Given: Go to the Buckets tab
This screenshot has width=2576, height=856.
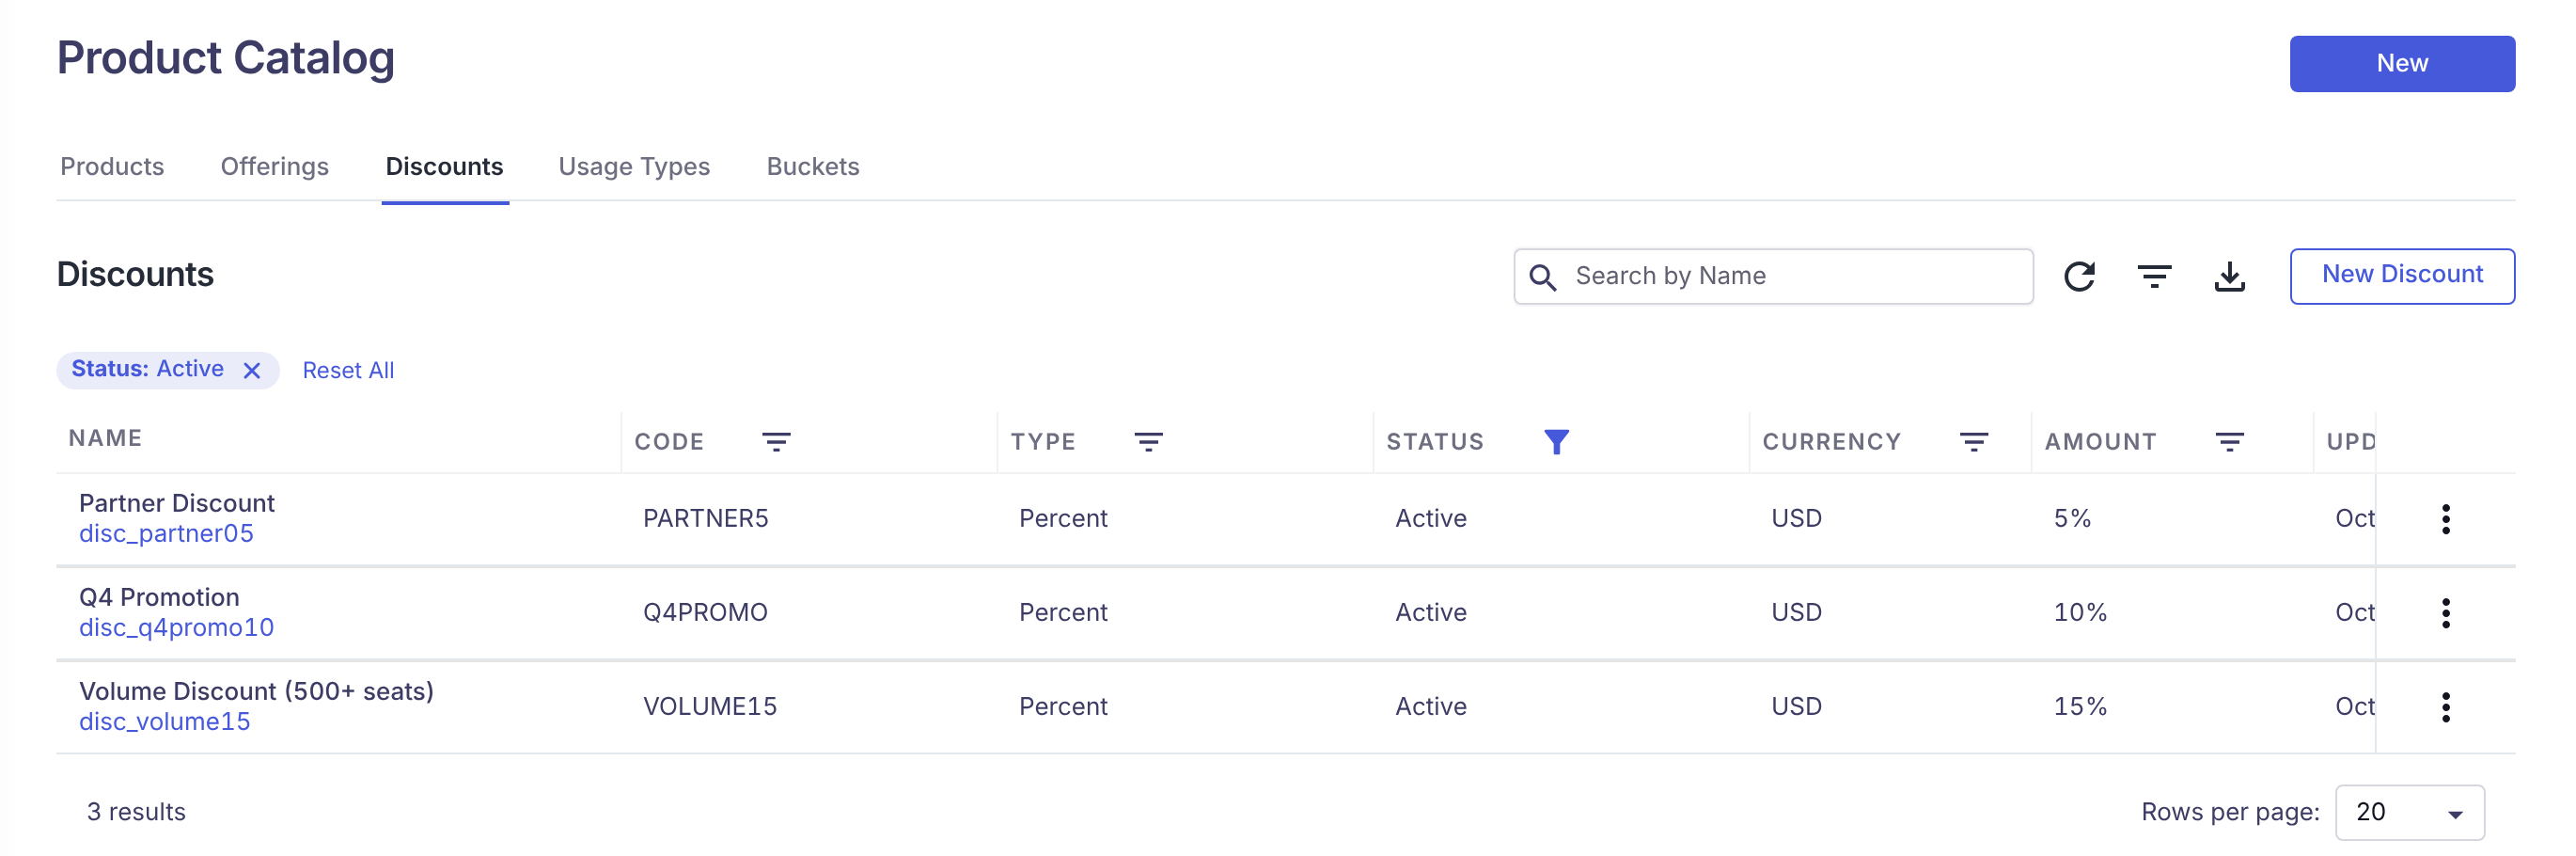Looking at the screenshot, I should [812, 166].
